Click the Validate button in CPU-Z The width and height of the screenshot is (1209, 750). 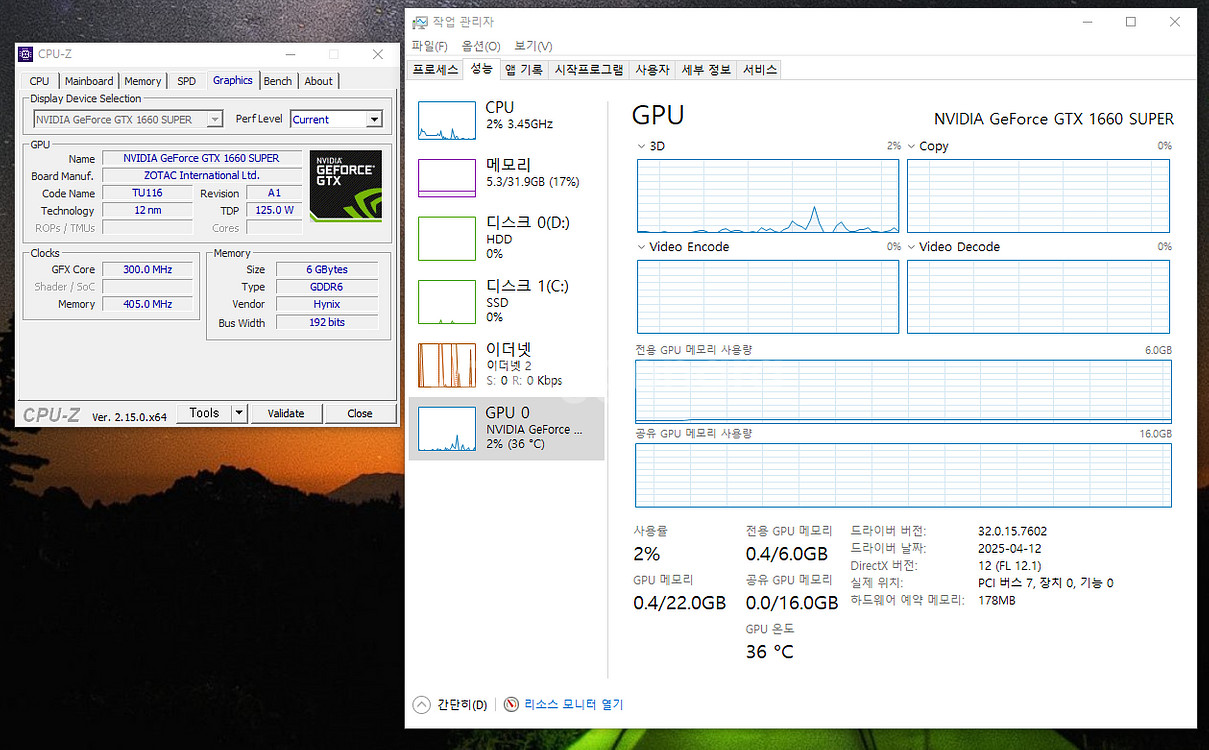(x=286, y=413)
